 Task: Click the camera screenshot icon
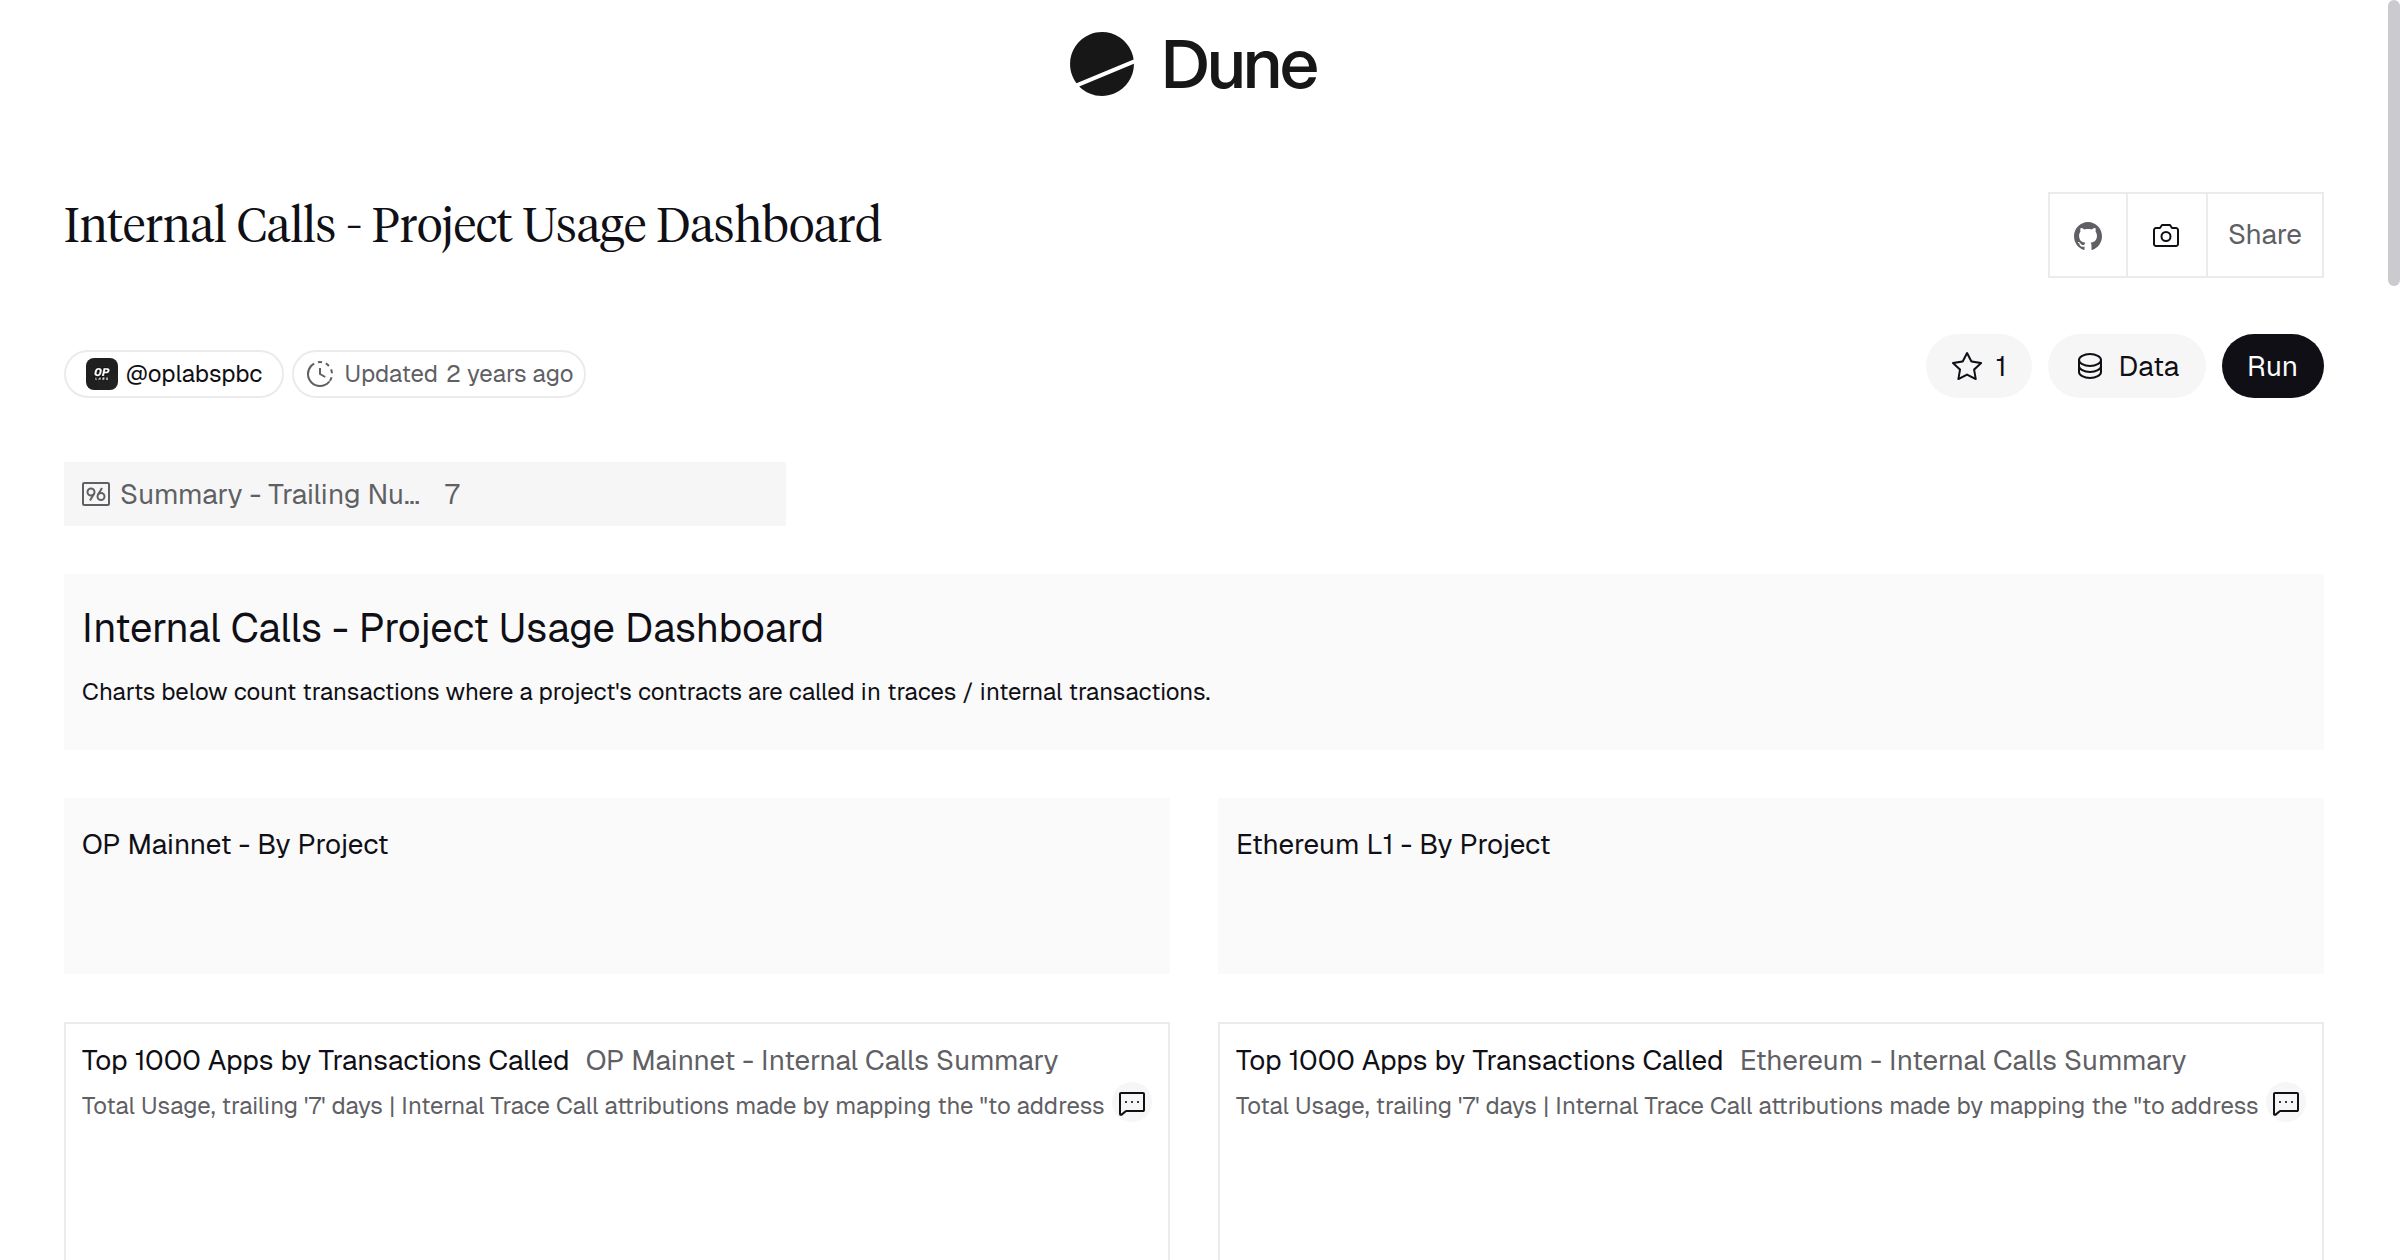(x=2165, y=235)
